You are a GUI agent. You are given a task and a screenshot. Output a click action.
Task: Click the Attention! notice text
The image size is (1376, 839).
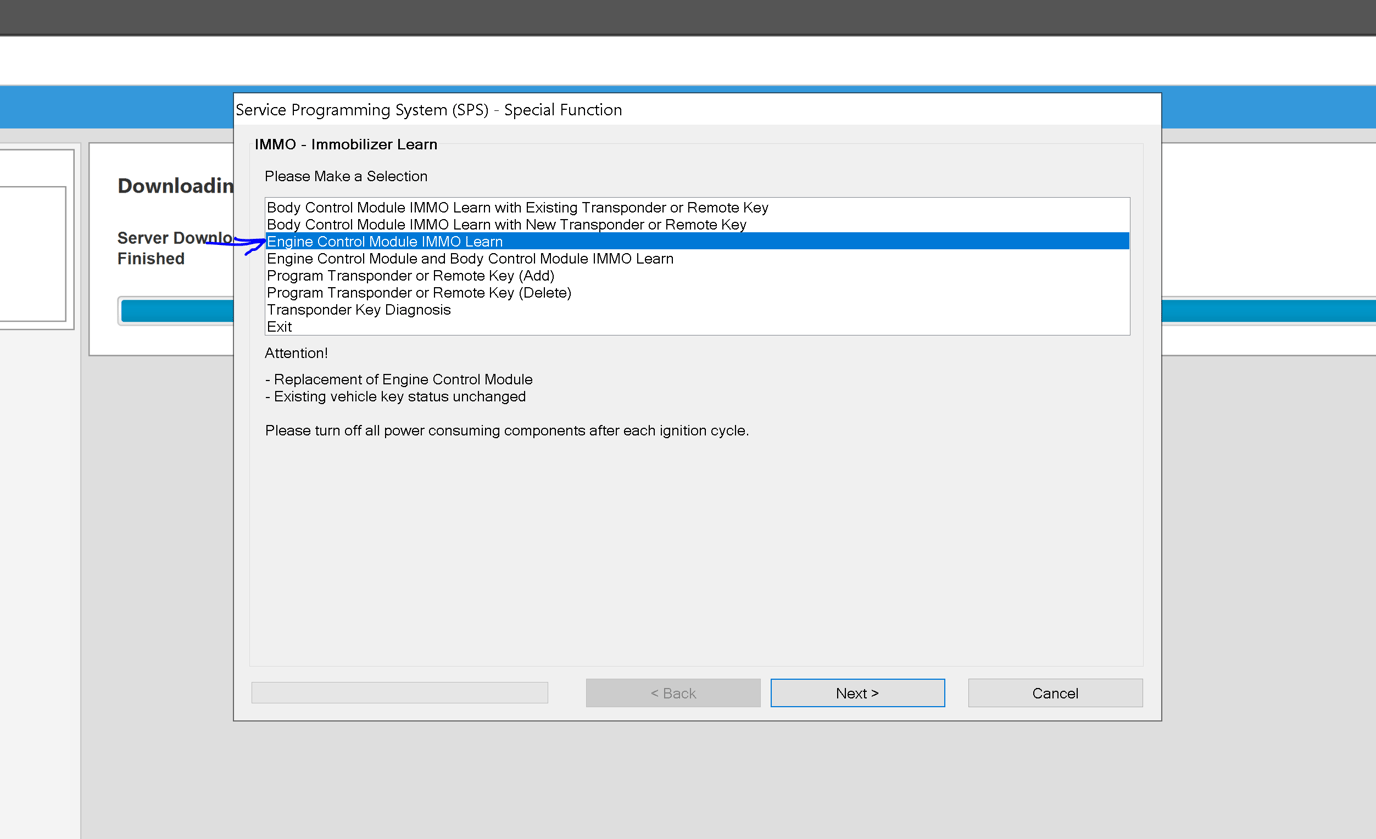coord(296,353)
